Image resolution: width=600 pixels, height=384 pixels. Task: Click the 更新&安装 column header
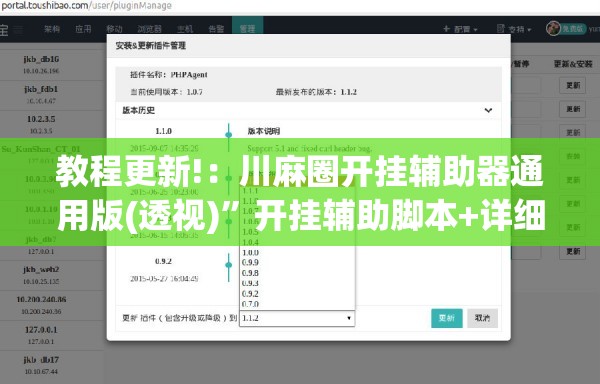pos(573,64)
